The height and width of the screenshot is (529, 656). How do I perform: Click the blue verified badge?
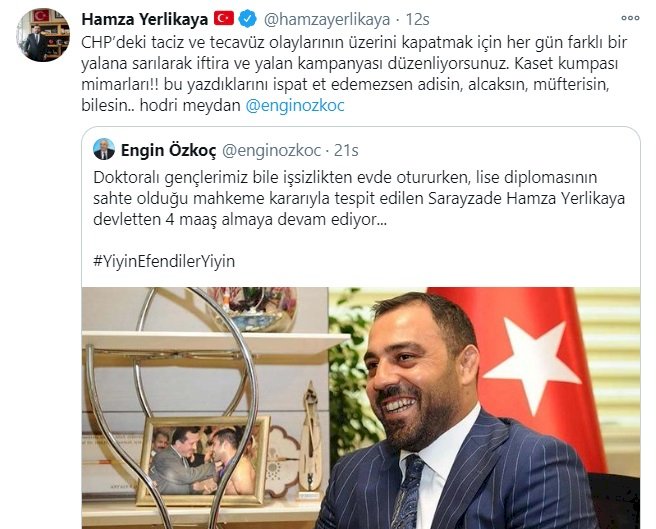pyautogui.click(x=247, y=19)
